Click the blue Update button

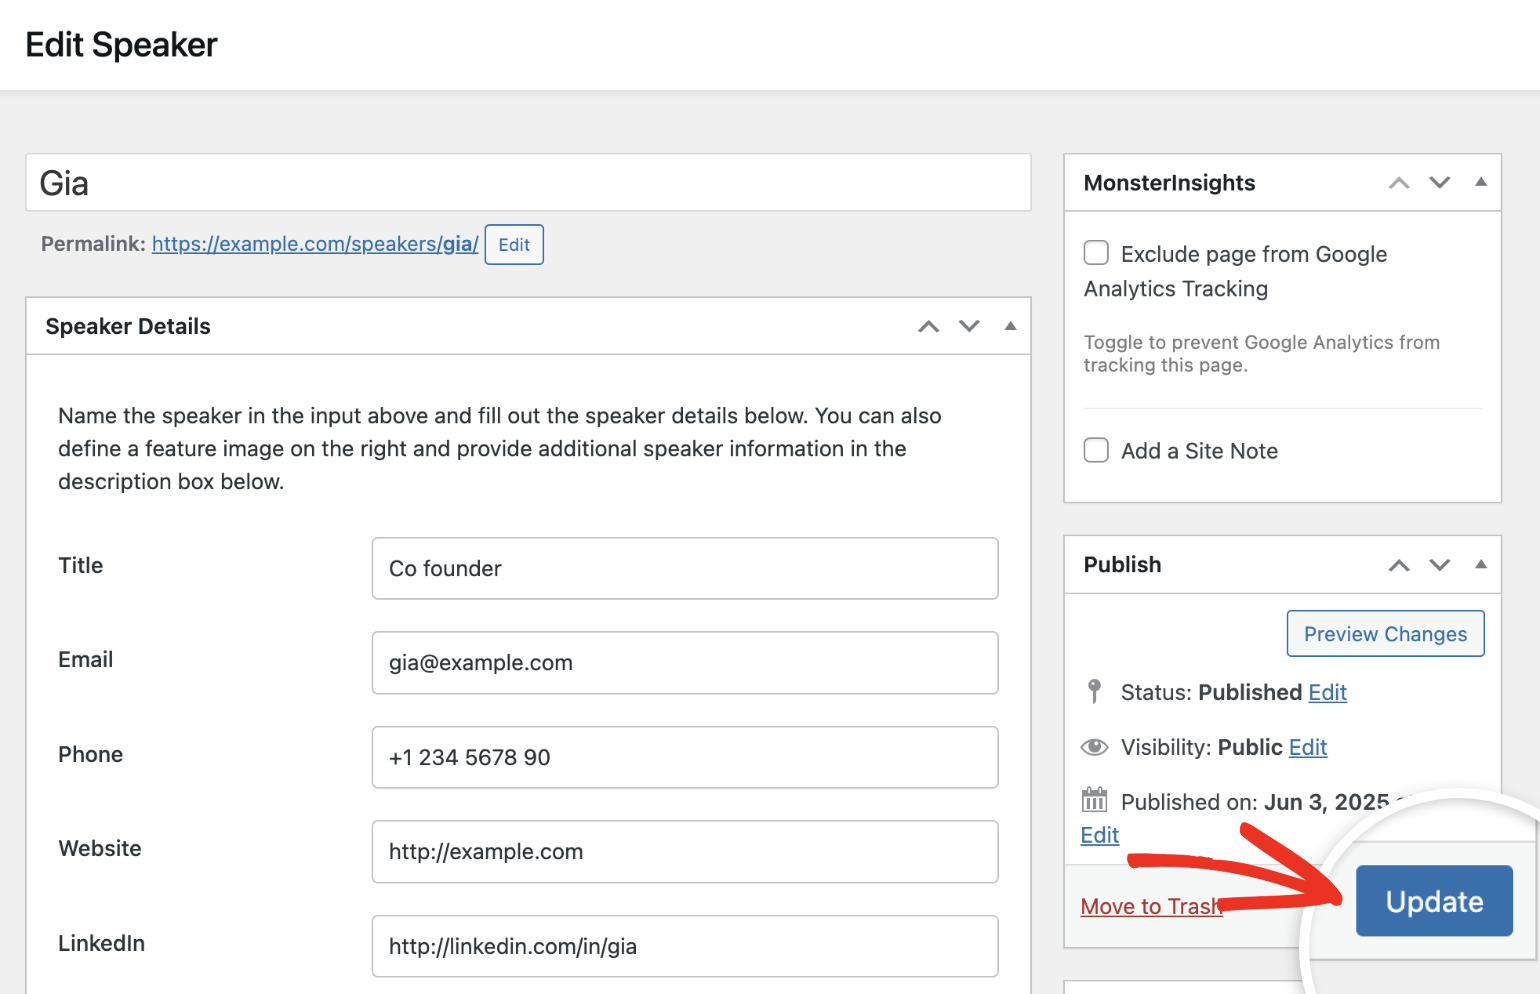pos(1434,901)
